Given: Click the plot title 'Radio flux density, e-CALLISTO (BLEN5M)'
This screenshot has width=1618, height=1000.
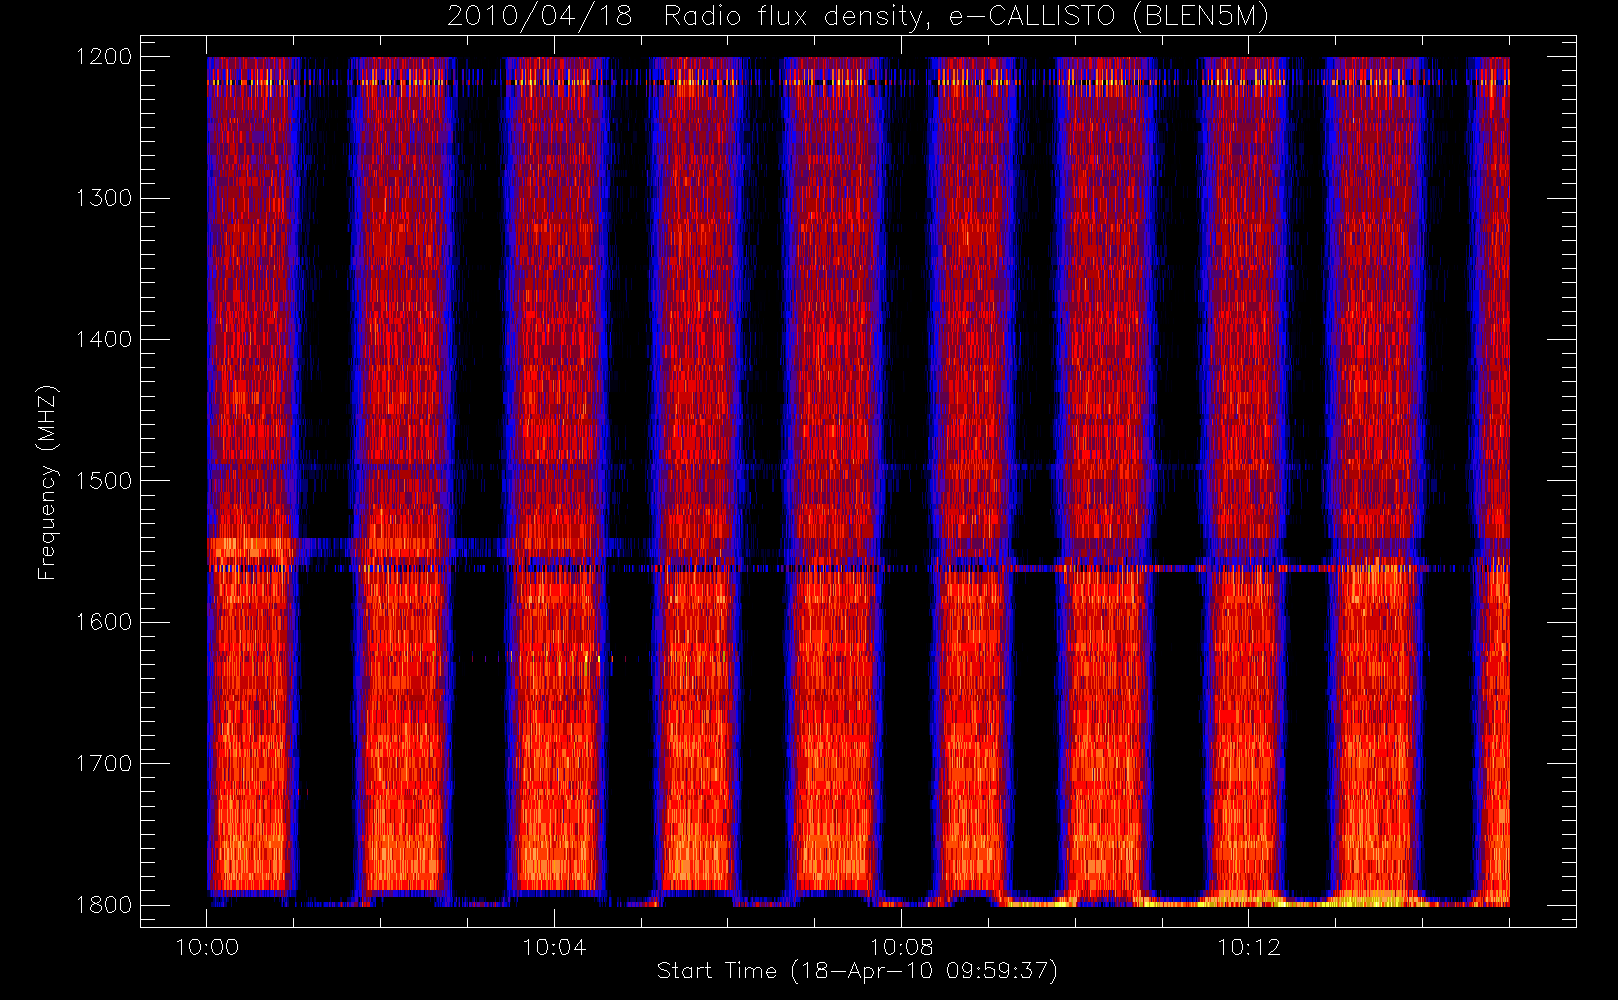Looking at the screenshot, I should pos(966,17).
